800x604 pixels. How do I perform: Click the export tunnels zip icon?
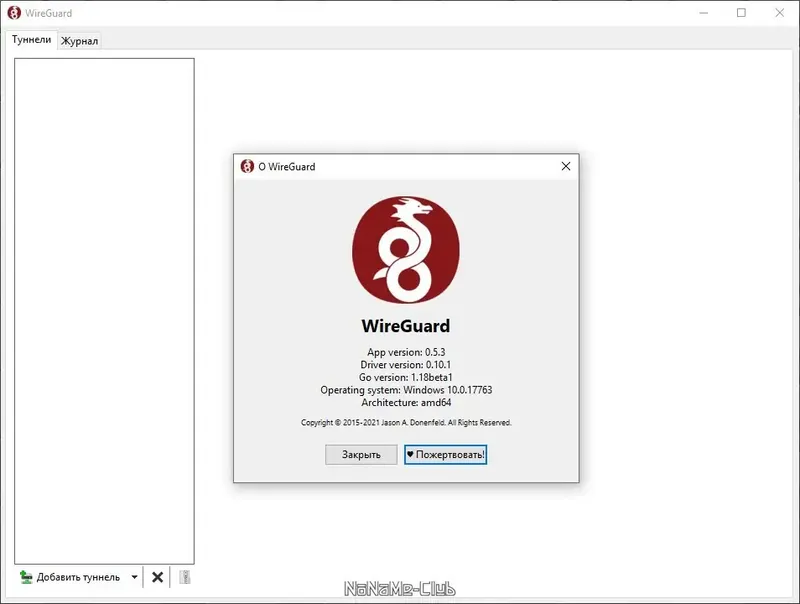[185, 577]
